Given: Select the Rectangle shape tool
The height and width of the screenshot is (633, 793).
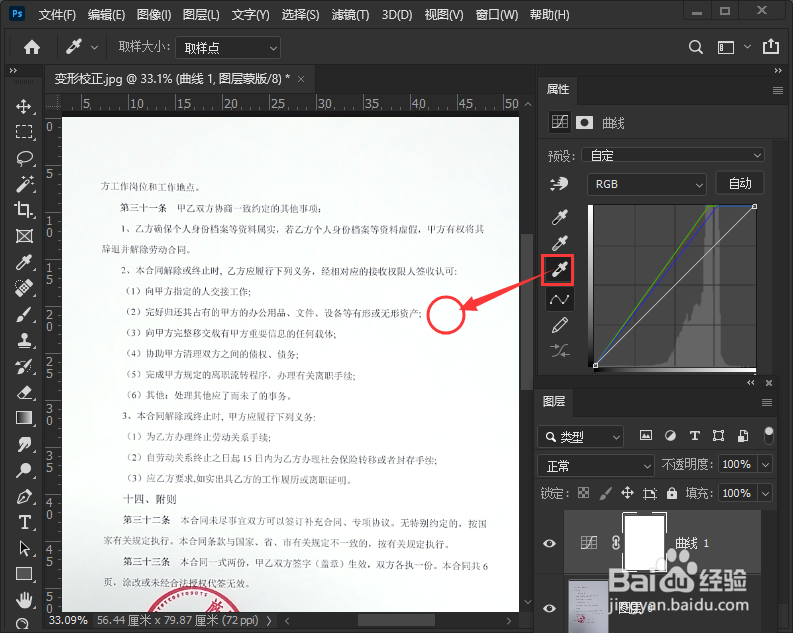Looking at the screenshot, I should pos(24,574).
